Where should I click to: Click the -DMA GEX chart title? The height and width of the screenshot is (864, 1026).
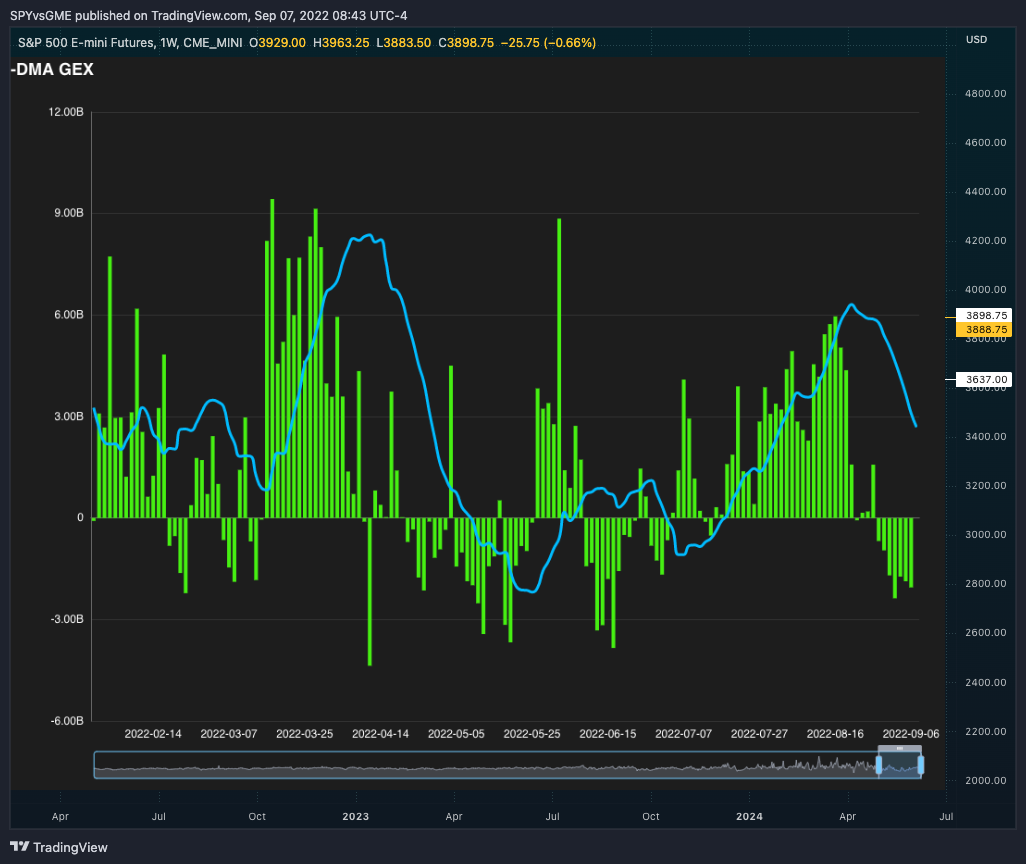click(52, 69)
